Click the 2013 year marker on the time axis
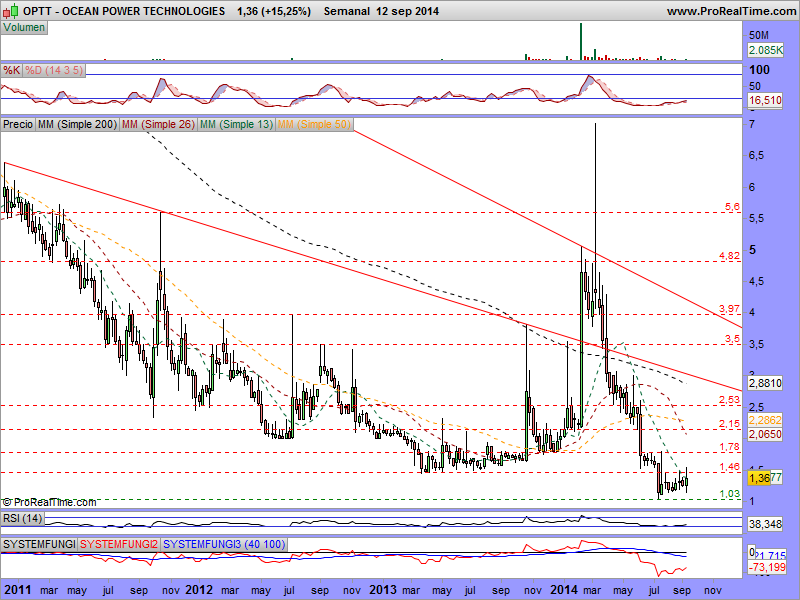This screenshot has width=800, height=600. click(x=383, y=590)
